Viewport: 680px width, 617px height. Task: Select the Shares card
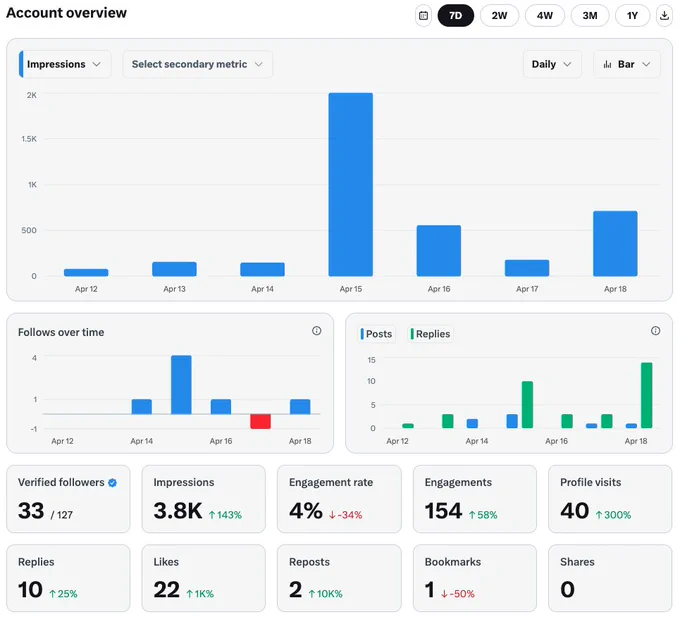point(610,578)
